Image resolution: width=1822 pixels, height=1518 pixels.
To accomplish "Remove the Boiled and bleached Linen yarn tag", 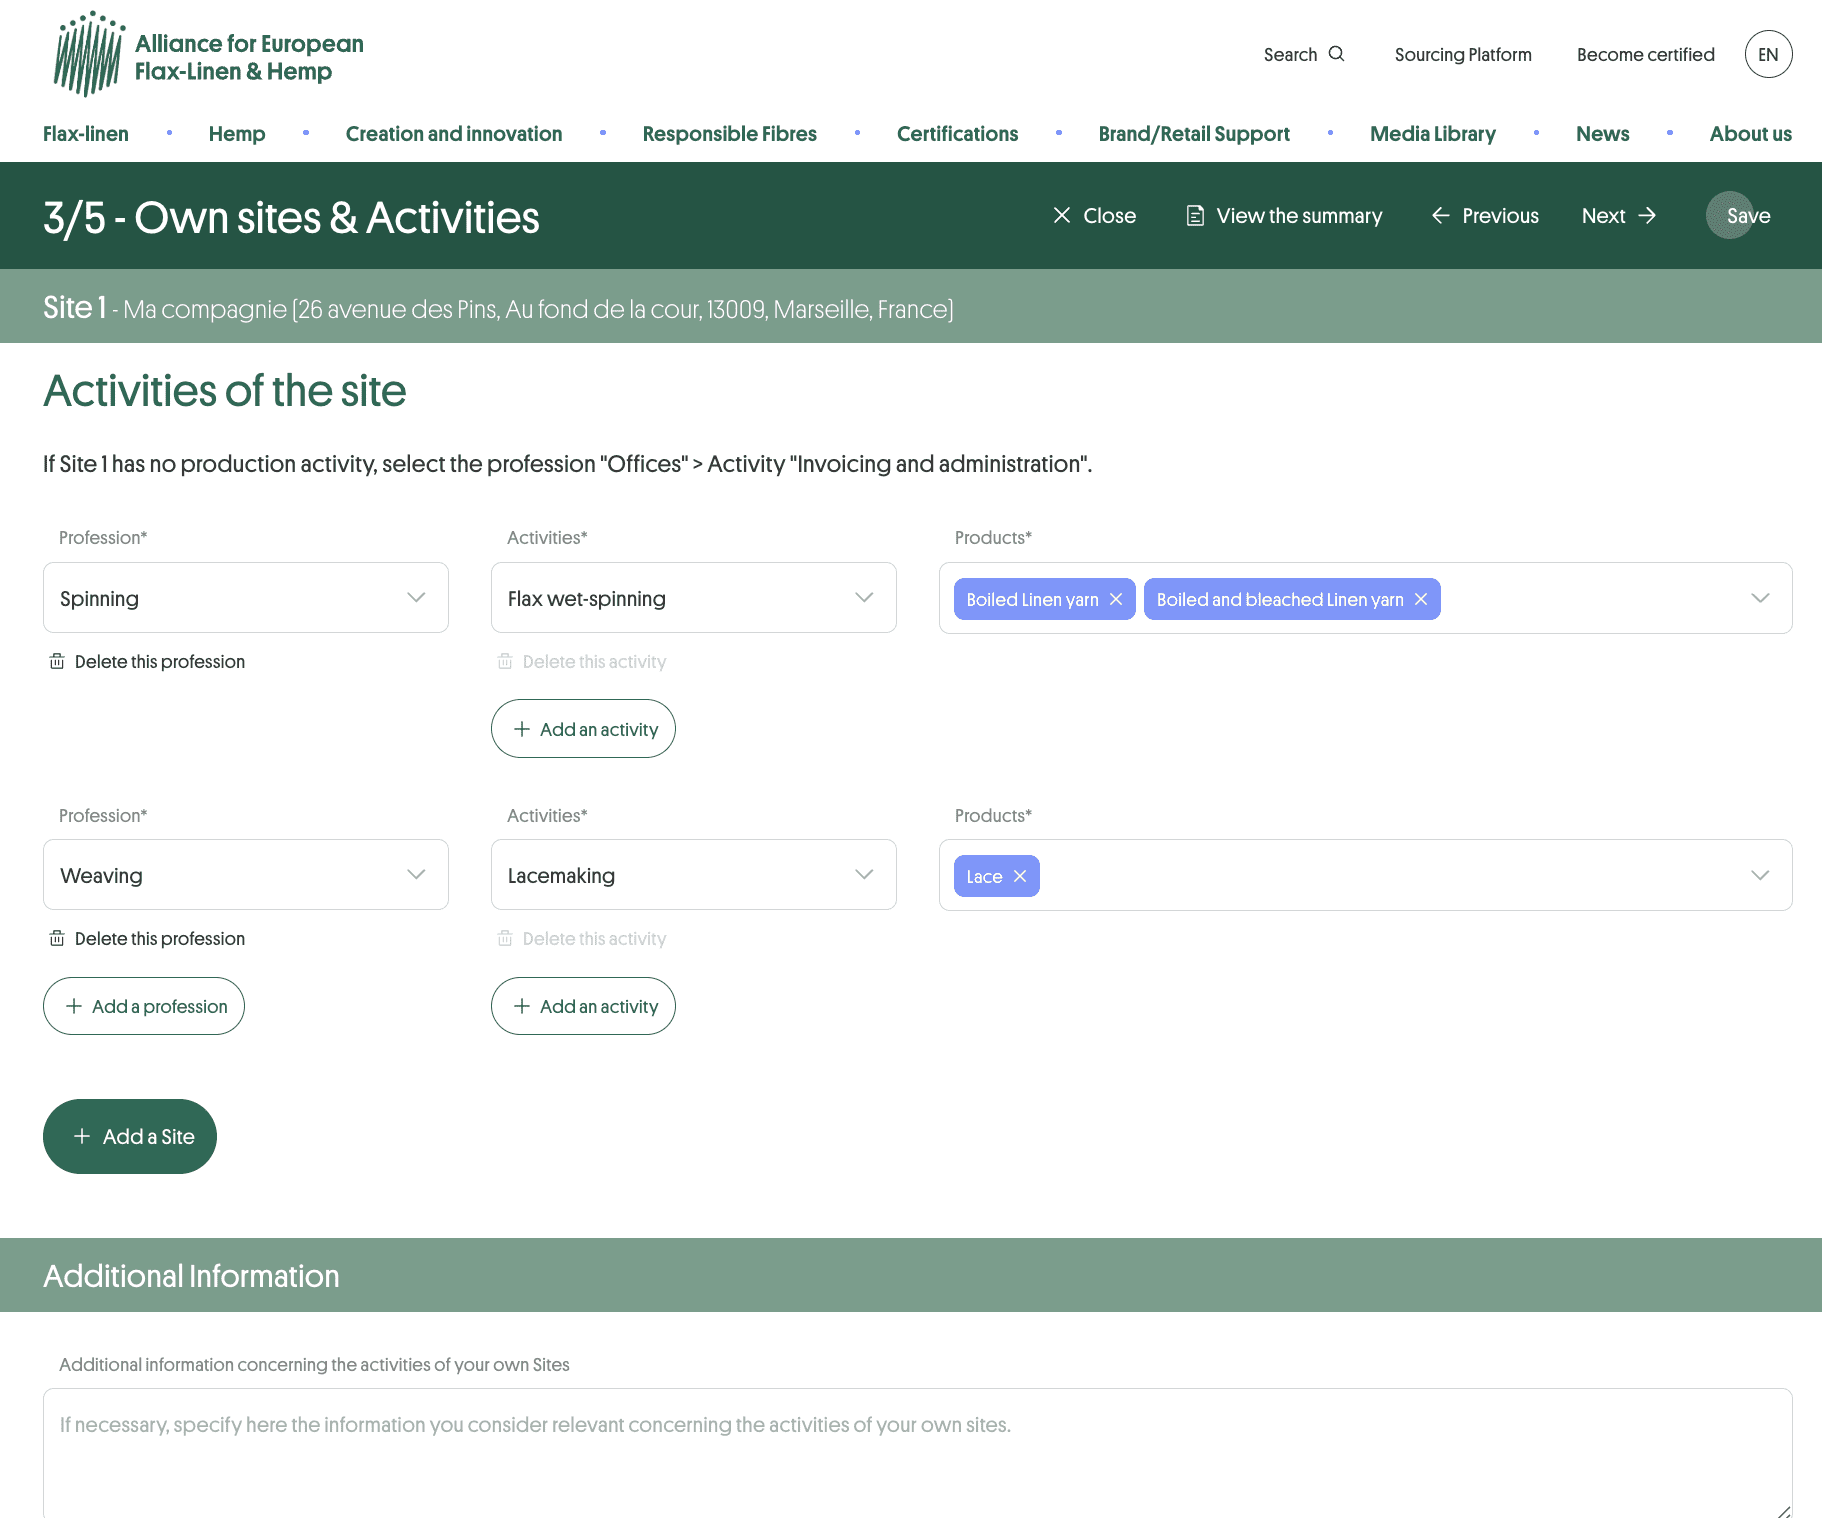I will pyautogui.click(x=1421, y=599).
